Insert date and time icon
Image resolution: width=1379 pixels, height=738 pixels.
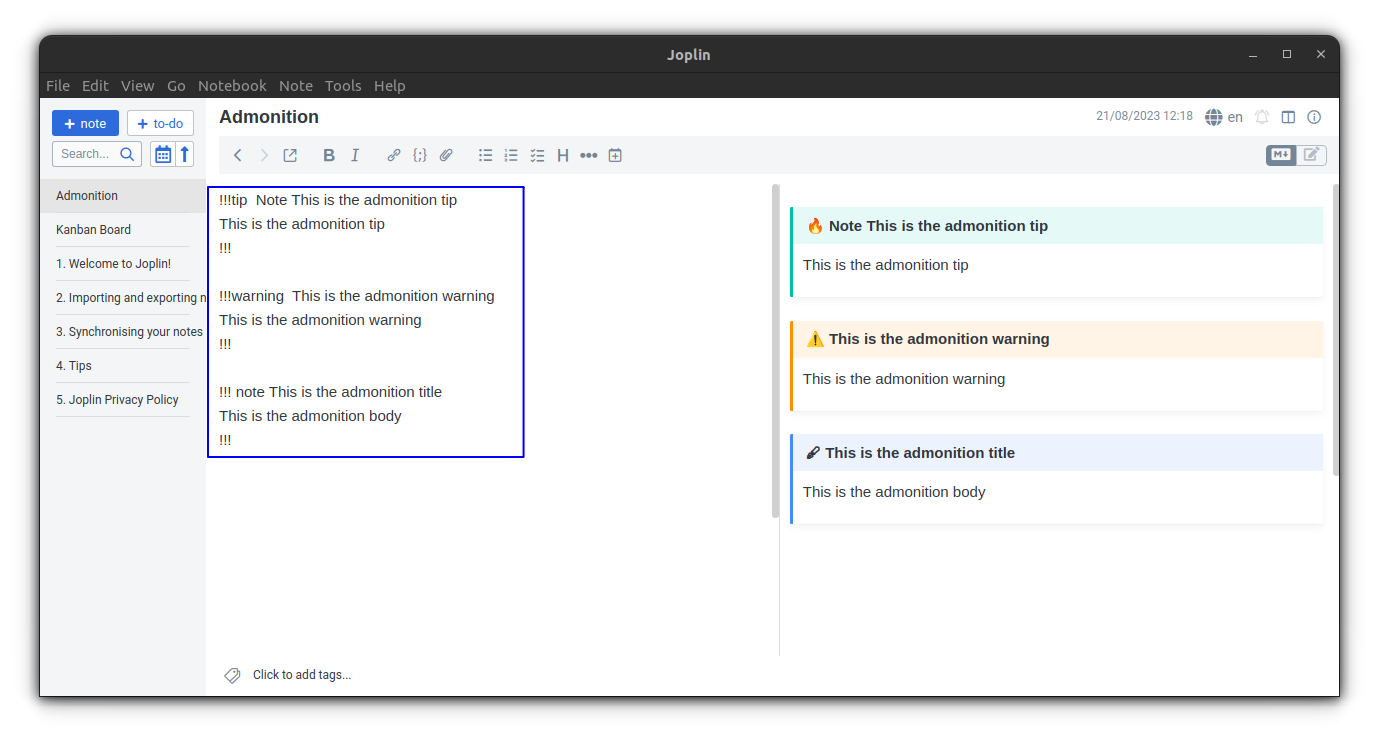(615, 155)
